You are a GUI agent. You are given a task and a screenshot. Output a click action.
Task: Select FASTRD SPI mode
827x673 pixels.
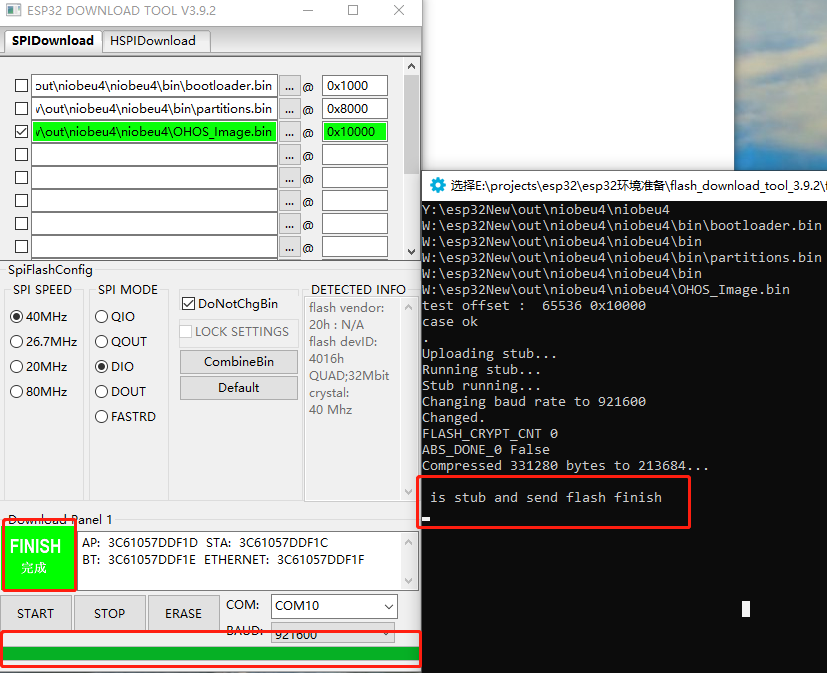point(101,417)
